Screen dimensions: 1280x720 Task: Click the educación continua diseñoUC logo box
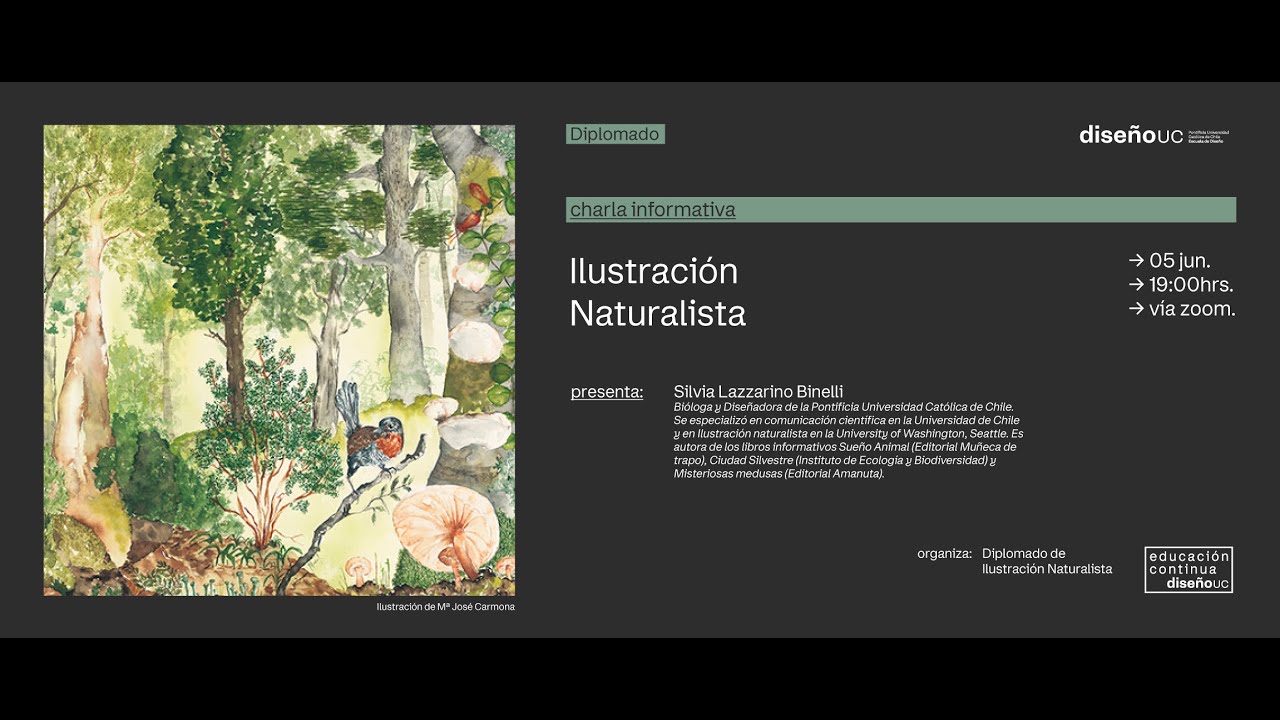coord(1189,569)
